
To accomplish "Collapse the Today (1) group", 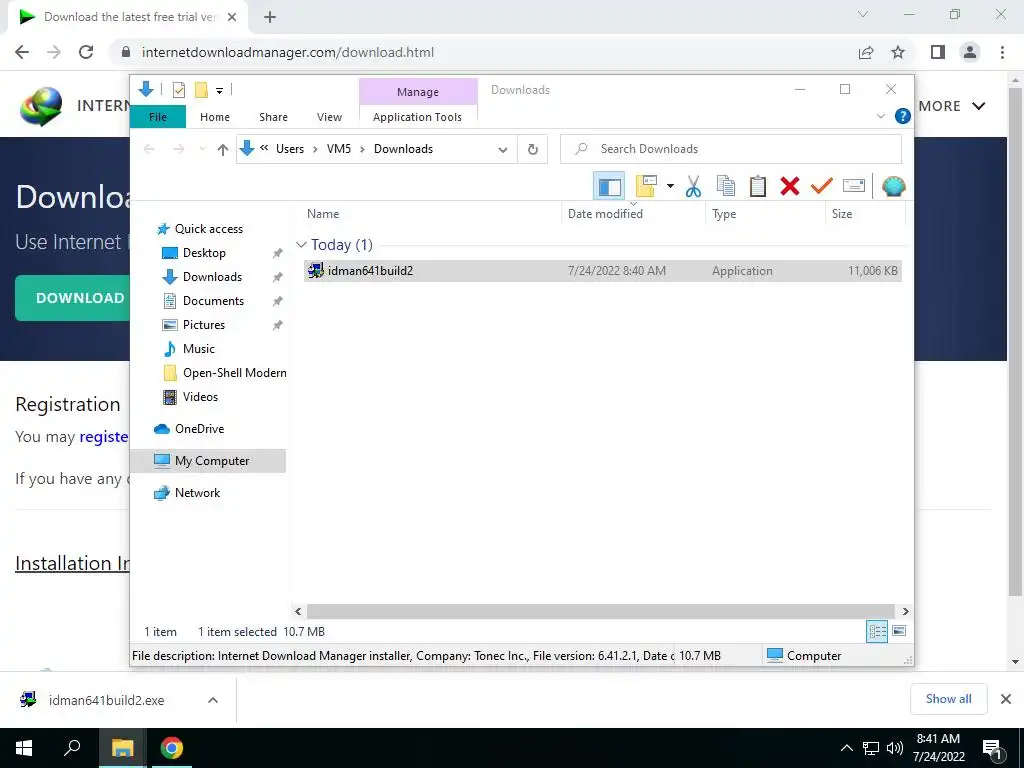I will 301,245.
